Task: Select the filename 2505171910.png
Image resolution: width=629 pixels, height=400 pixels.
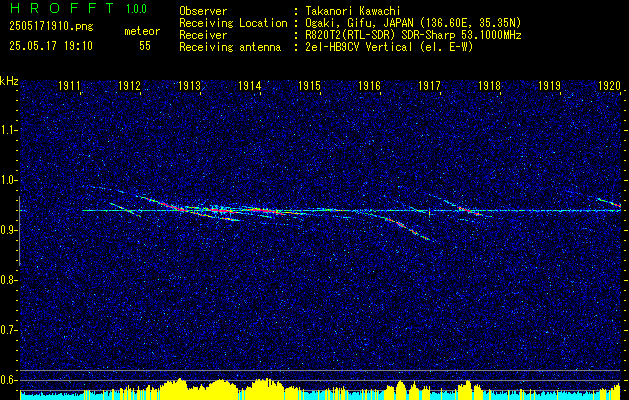Action: pyautogui.click(x=51, y=27)
